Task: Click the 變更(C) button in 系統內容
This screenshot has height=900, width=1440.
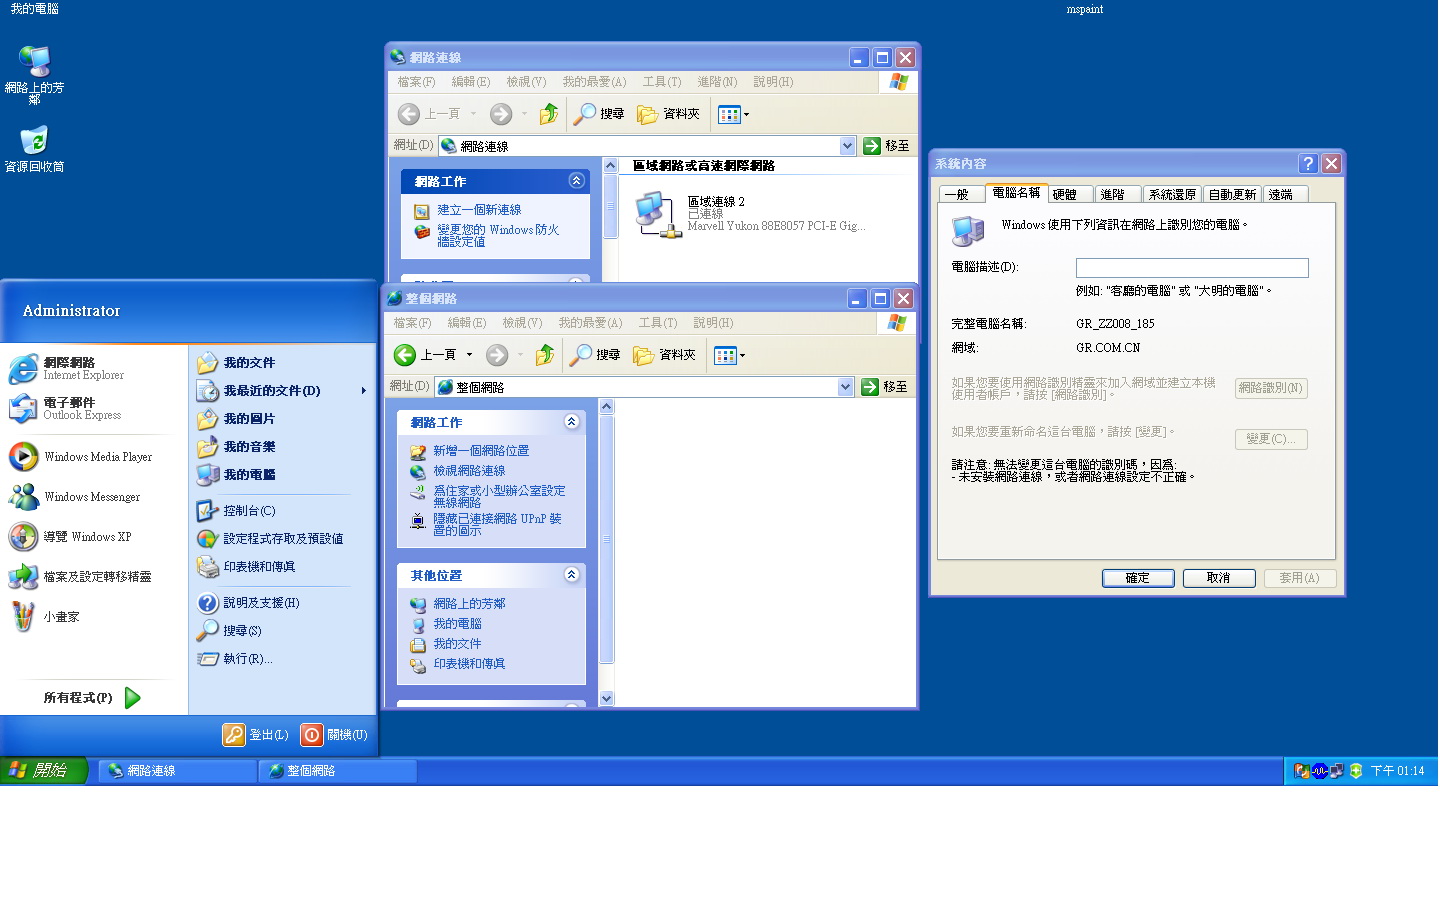Action: tap(1270, 439)
